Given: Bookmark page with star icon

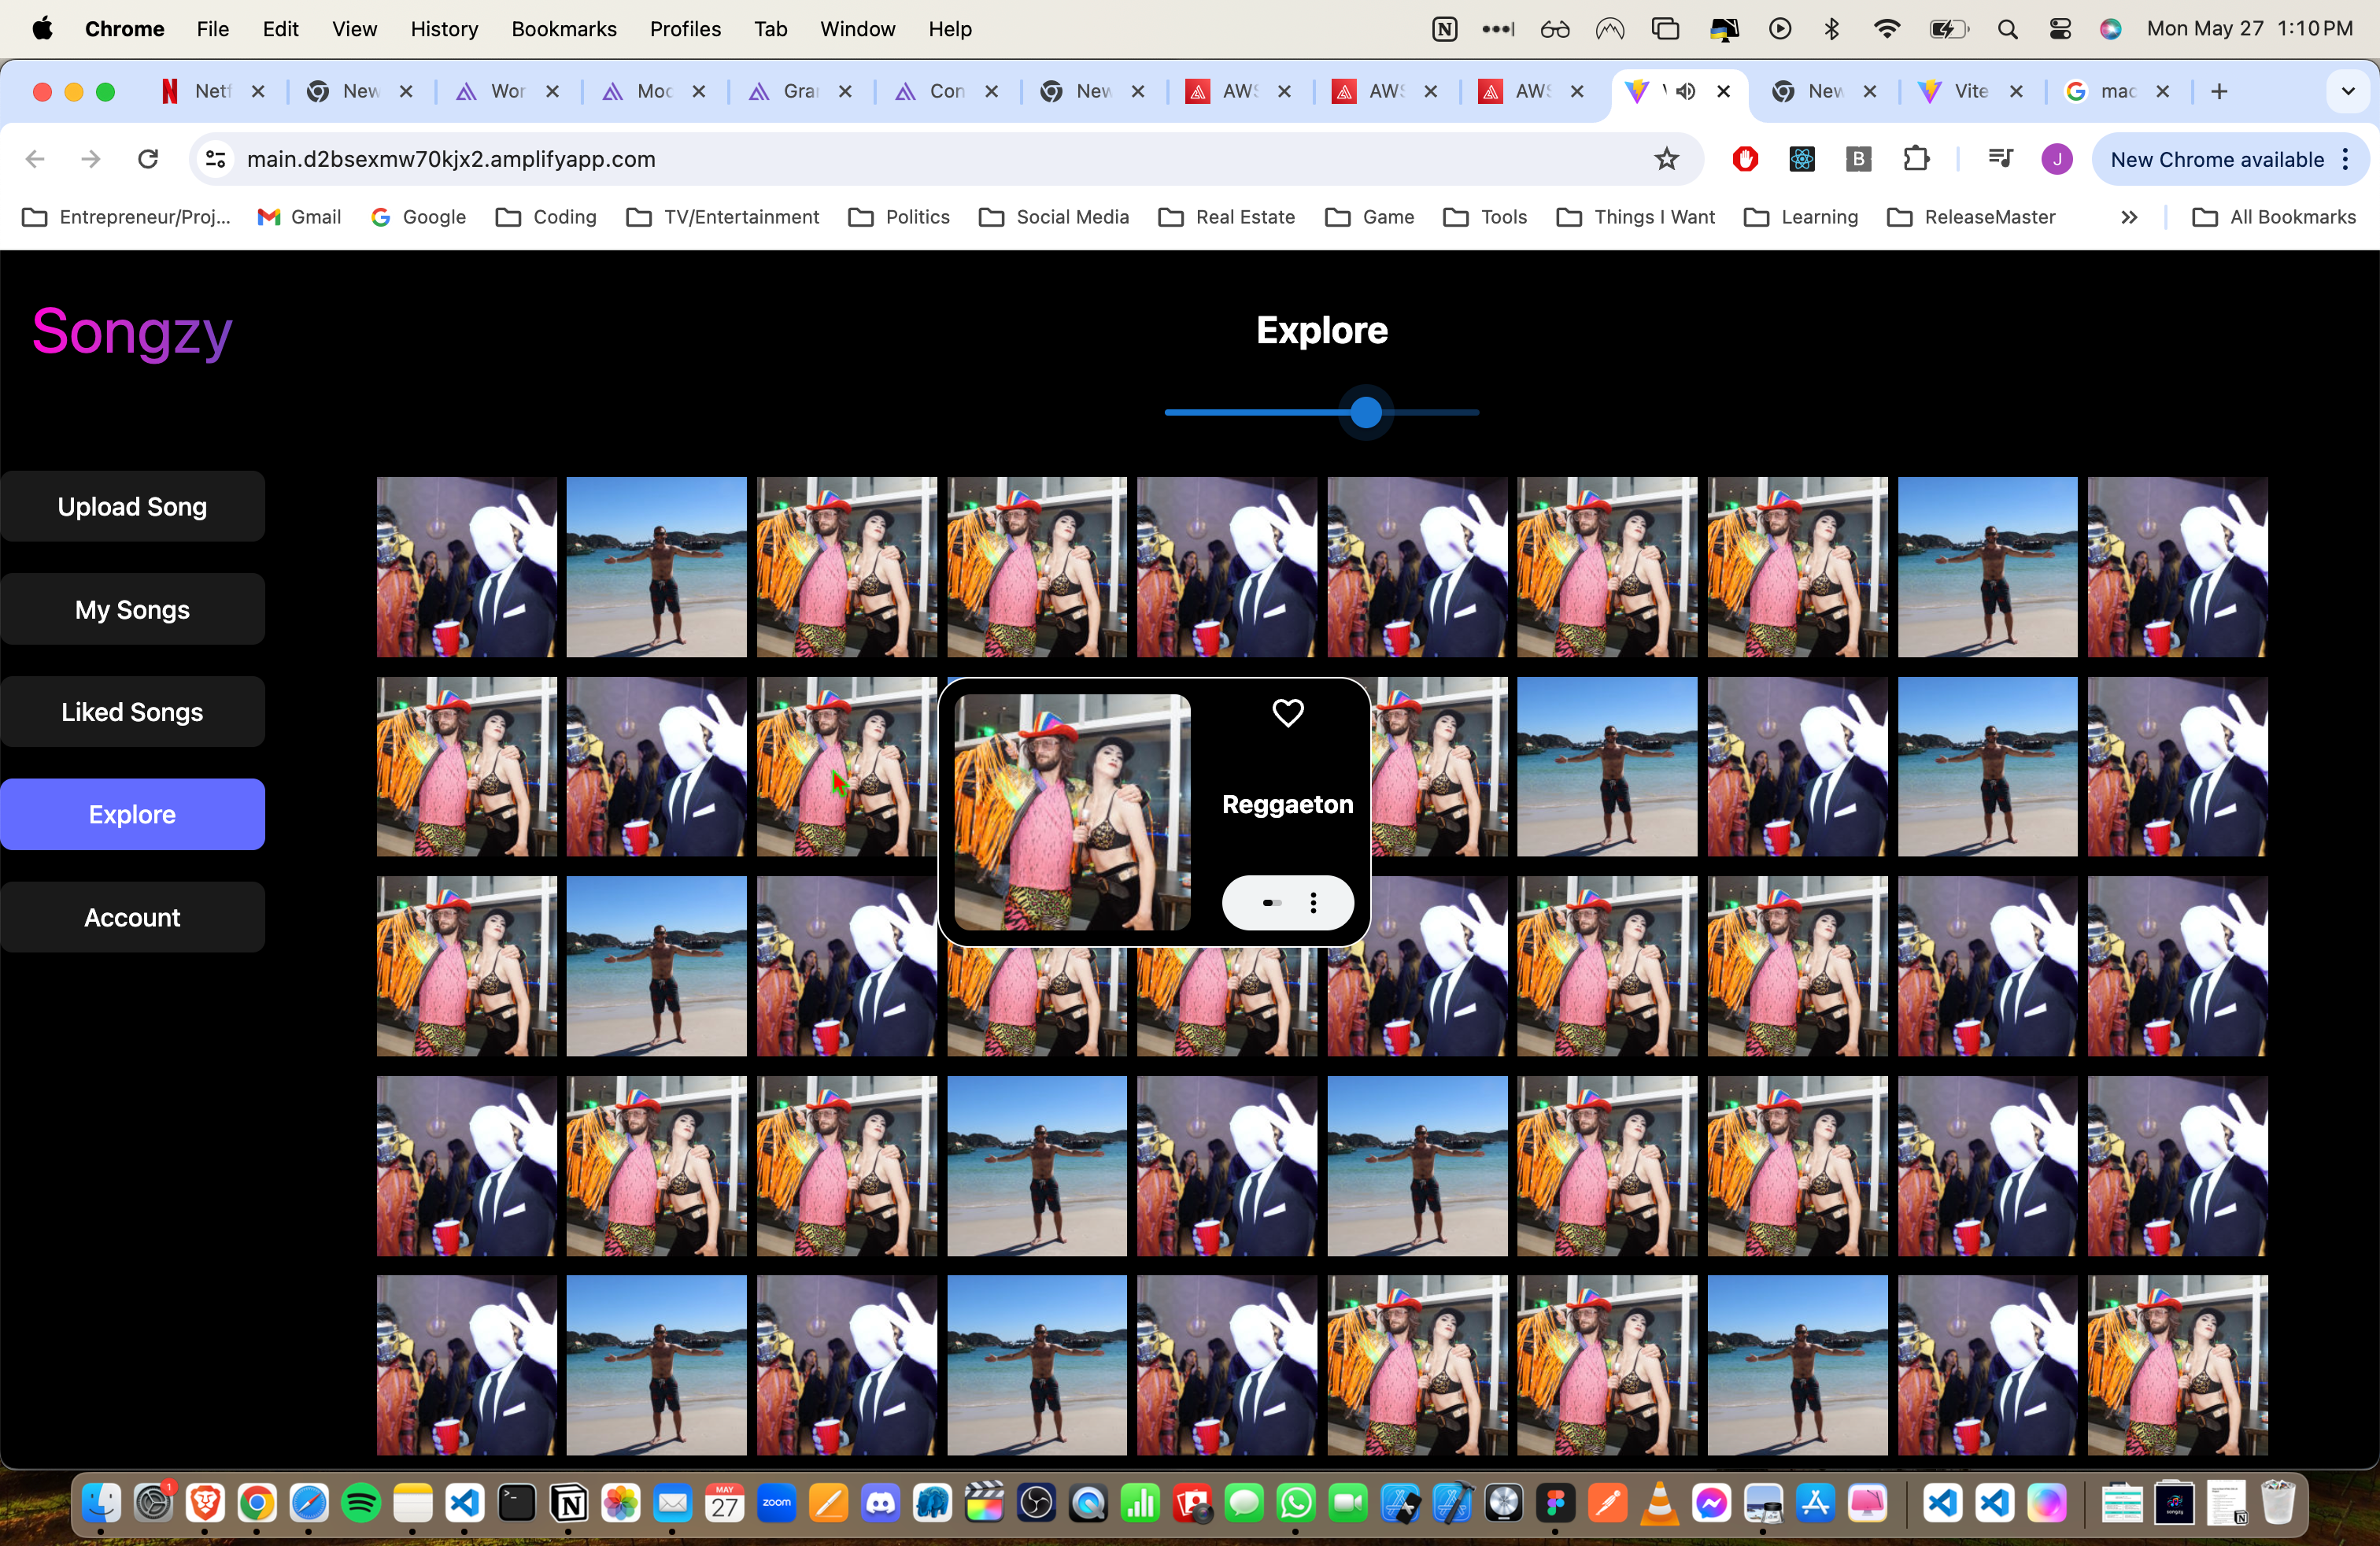Looking at the screenshot, I should coord(1666,159).
